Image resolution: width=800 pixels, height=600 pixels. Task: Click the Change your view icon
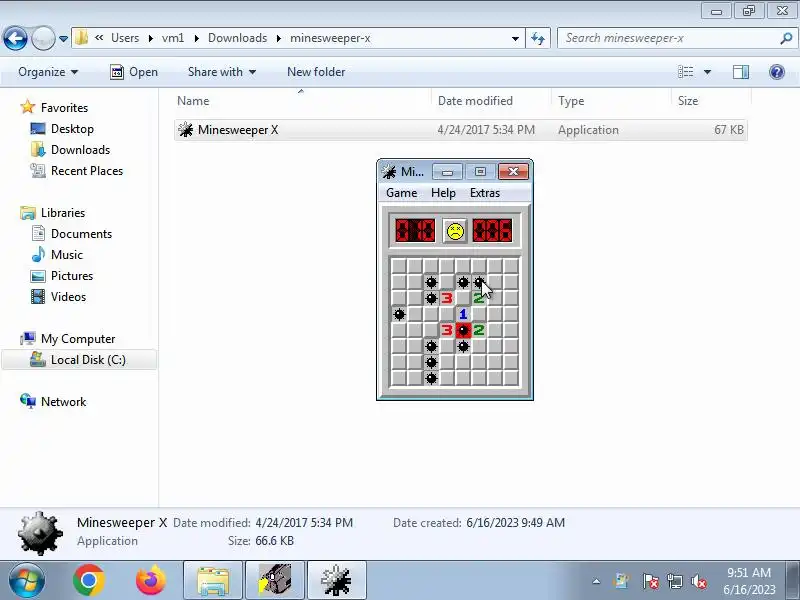point(686,72)
